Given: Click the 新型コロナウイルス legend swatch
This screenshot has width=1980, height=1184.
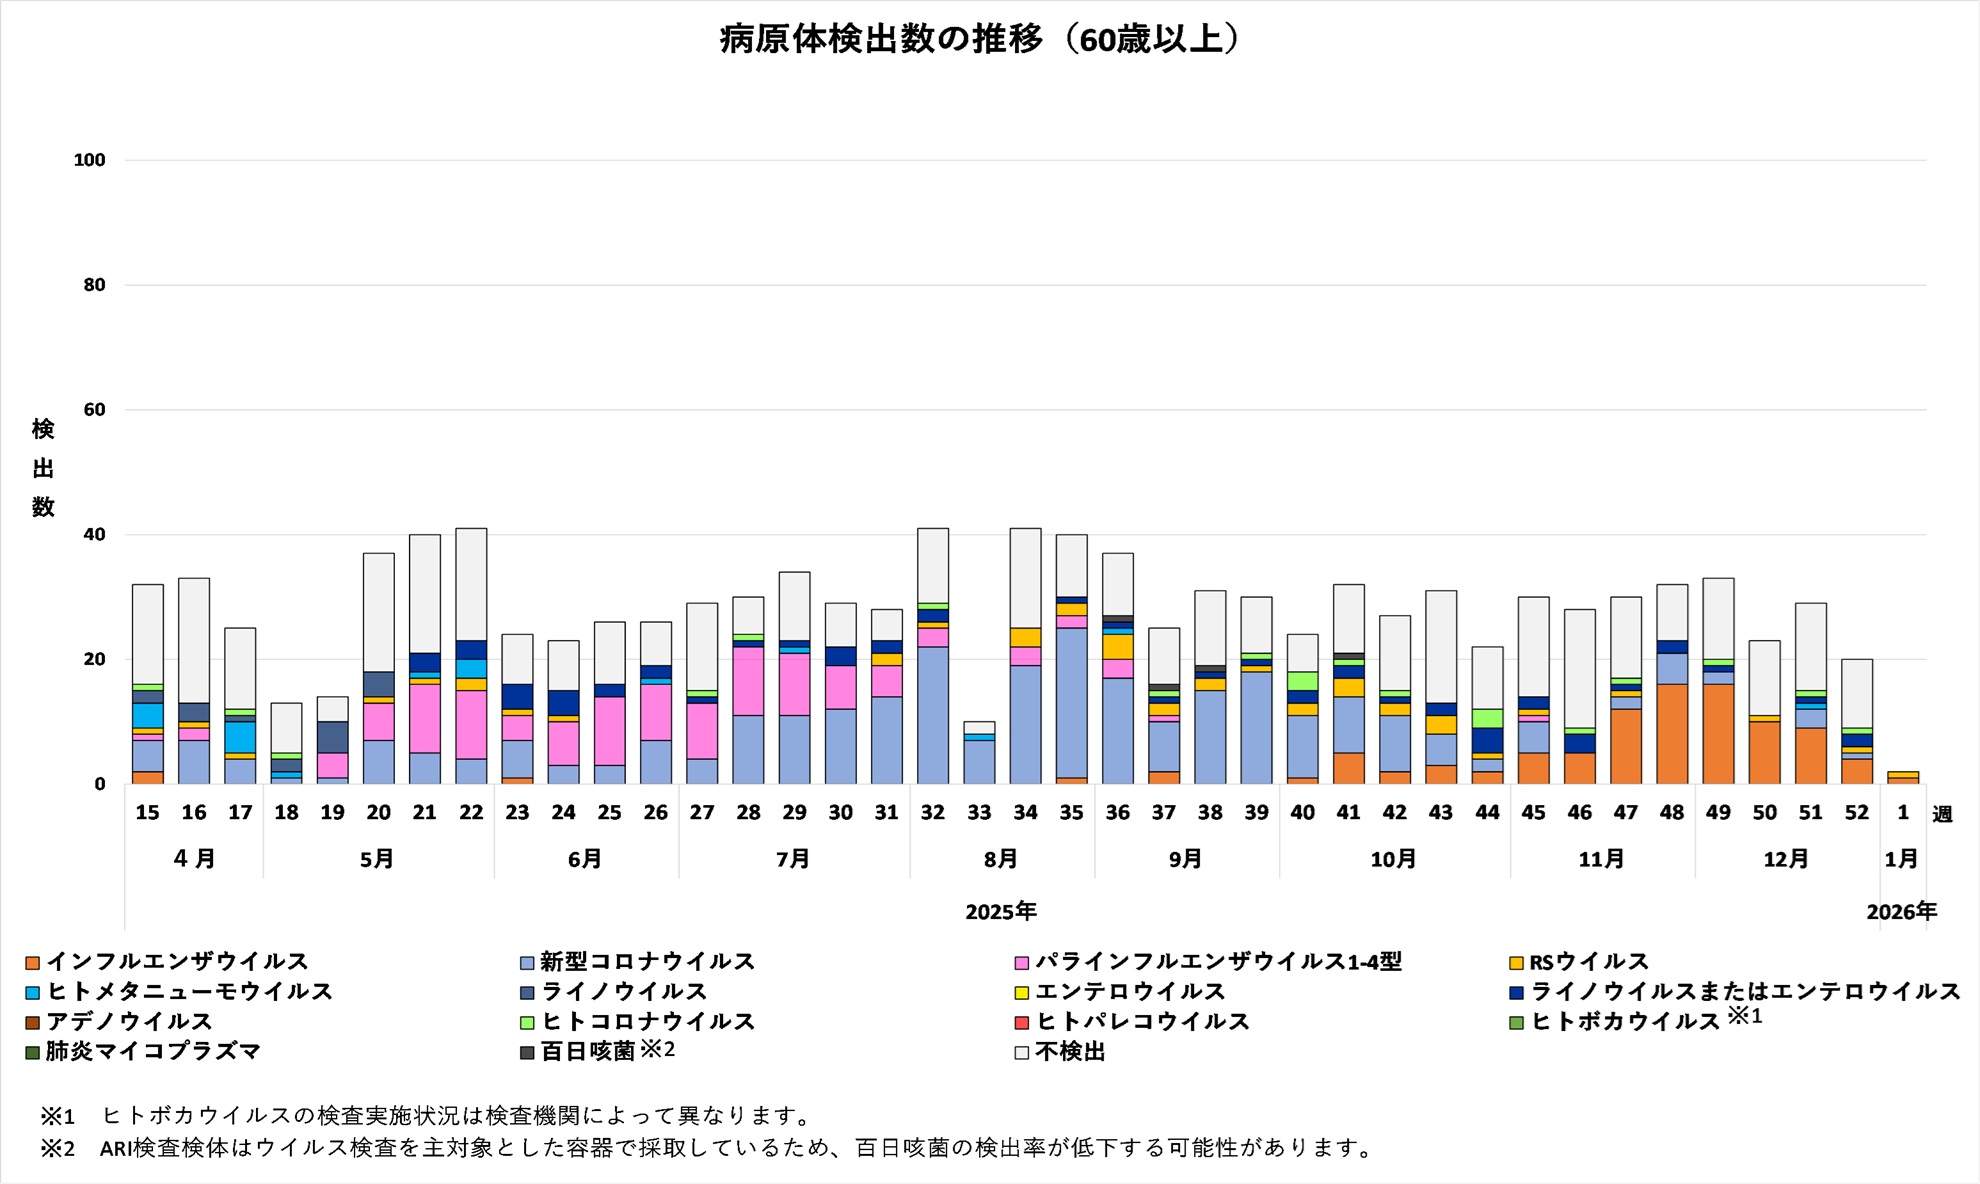Looking at the screenshot, I should [527, 963].
